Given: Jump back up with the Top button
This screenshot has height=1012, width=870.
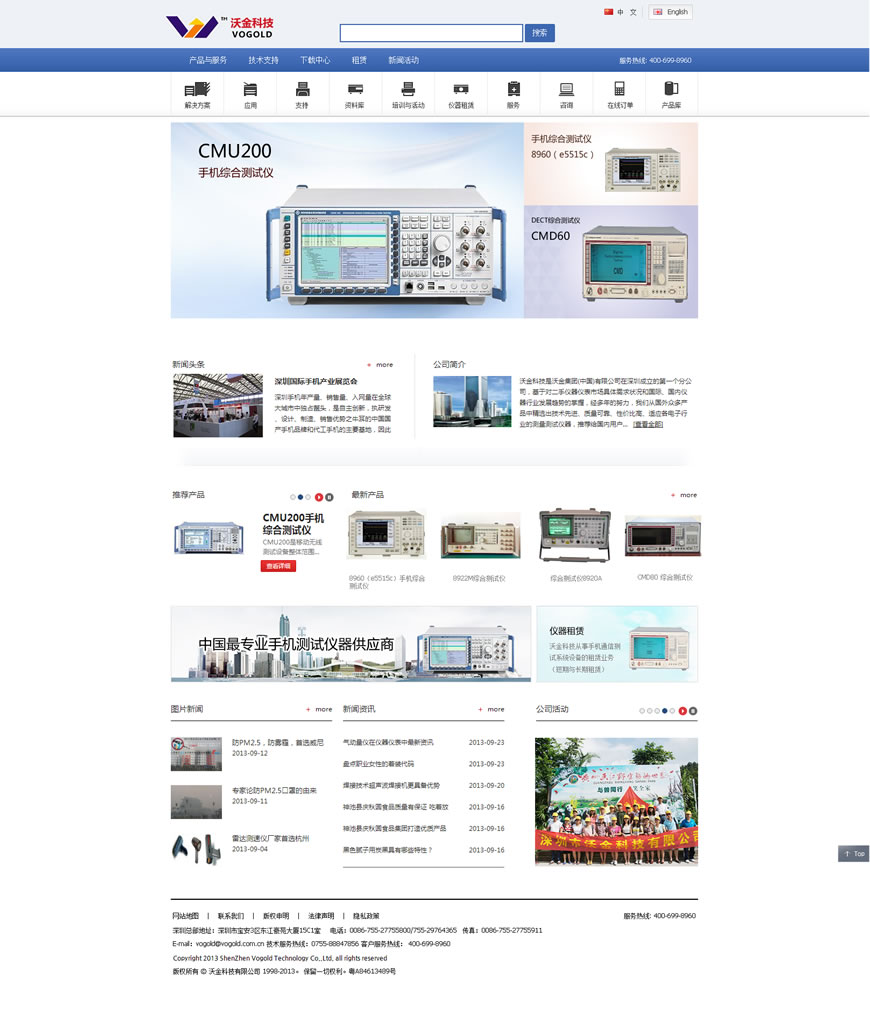Looking at the screenshot, I should (854, 853).
